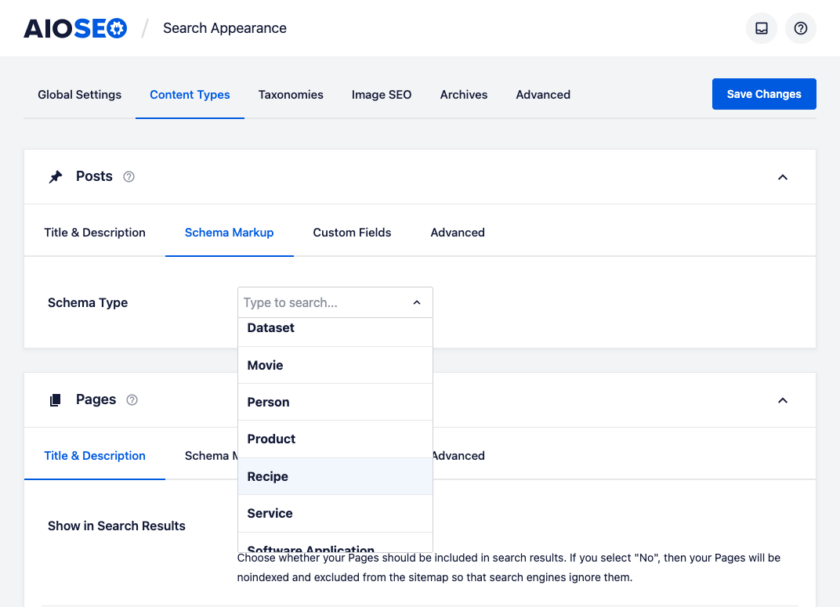Collapse the Posts section chevron

point(783,176)
